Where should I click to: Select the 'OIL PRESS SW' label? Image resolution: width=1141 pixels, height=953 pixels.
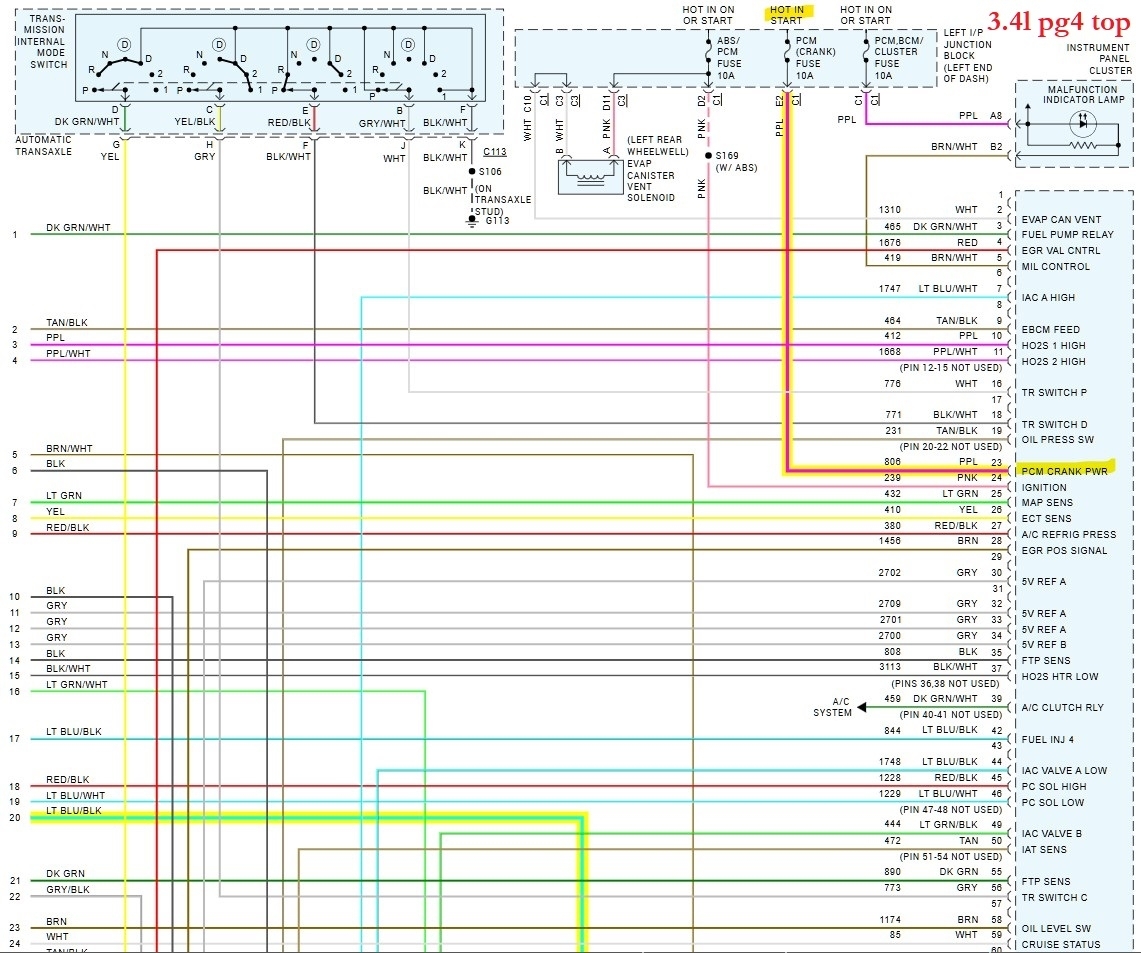[x=1057, y=440]
